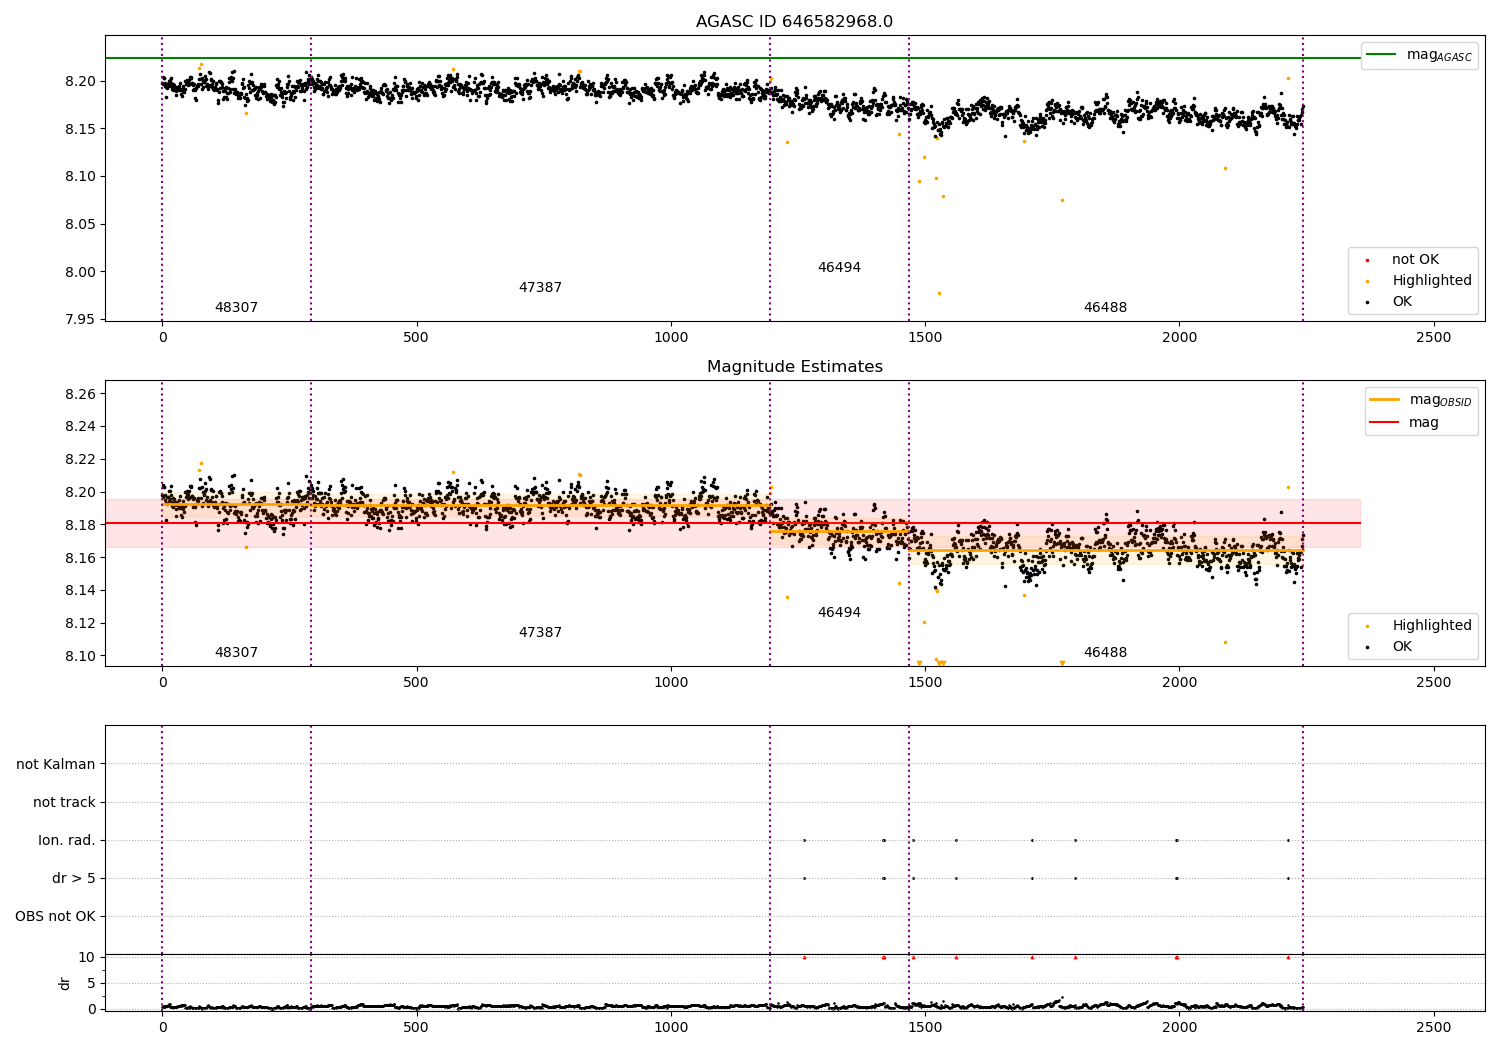Click y-axis tick 8.24 in middle plot
This screenshot has width=1500, height=1050.
(81, 427)
